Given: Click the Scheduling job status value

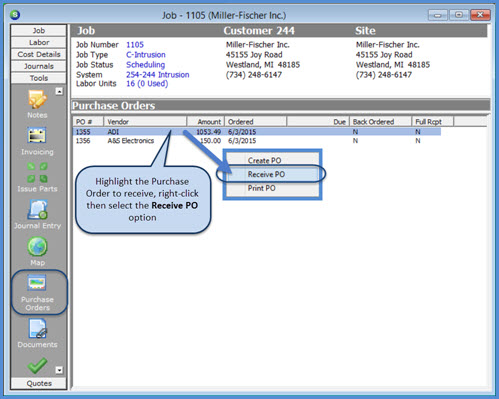Looking at the screenshot, I should 145,65.
